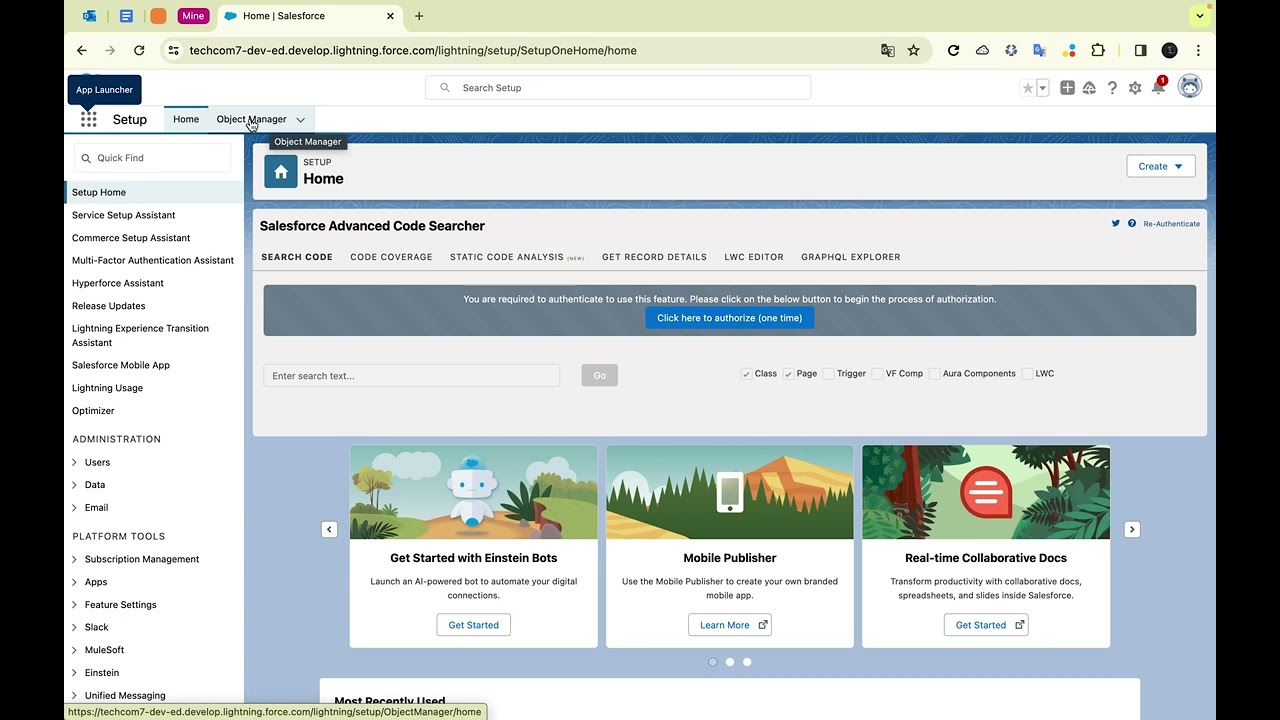Reload the page with the refresh button
Viewport: 1280px width, 720px height.
pyautogui.click(x=139, y=50)
